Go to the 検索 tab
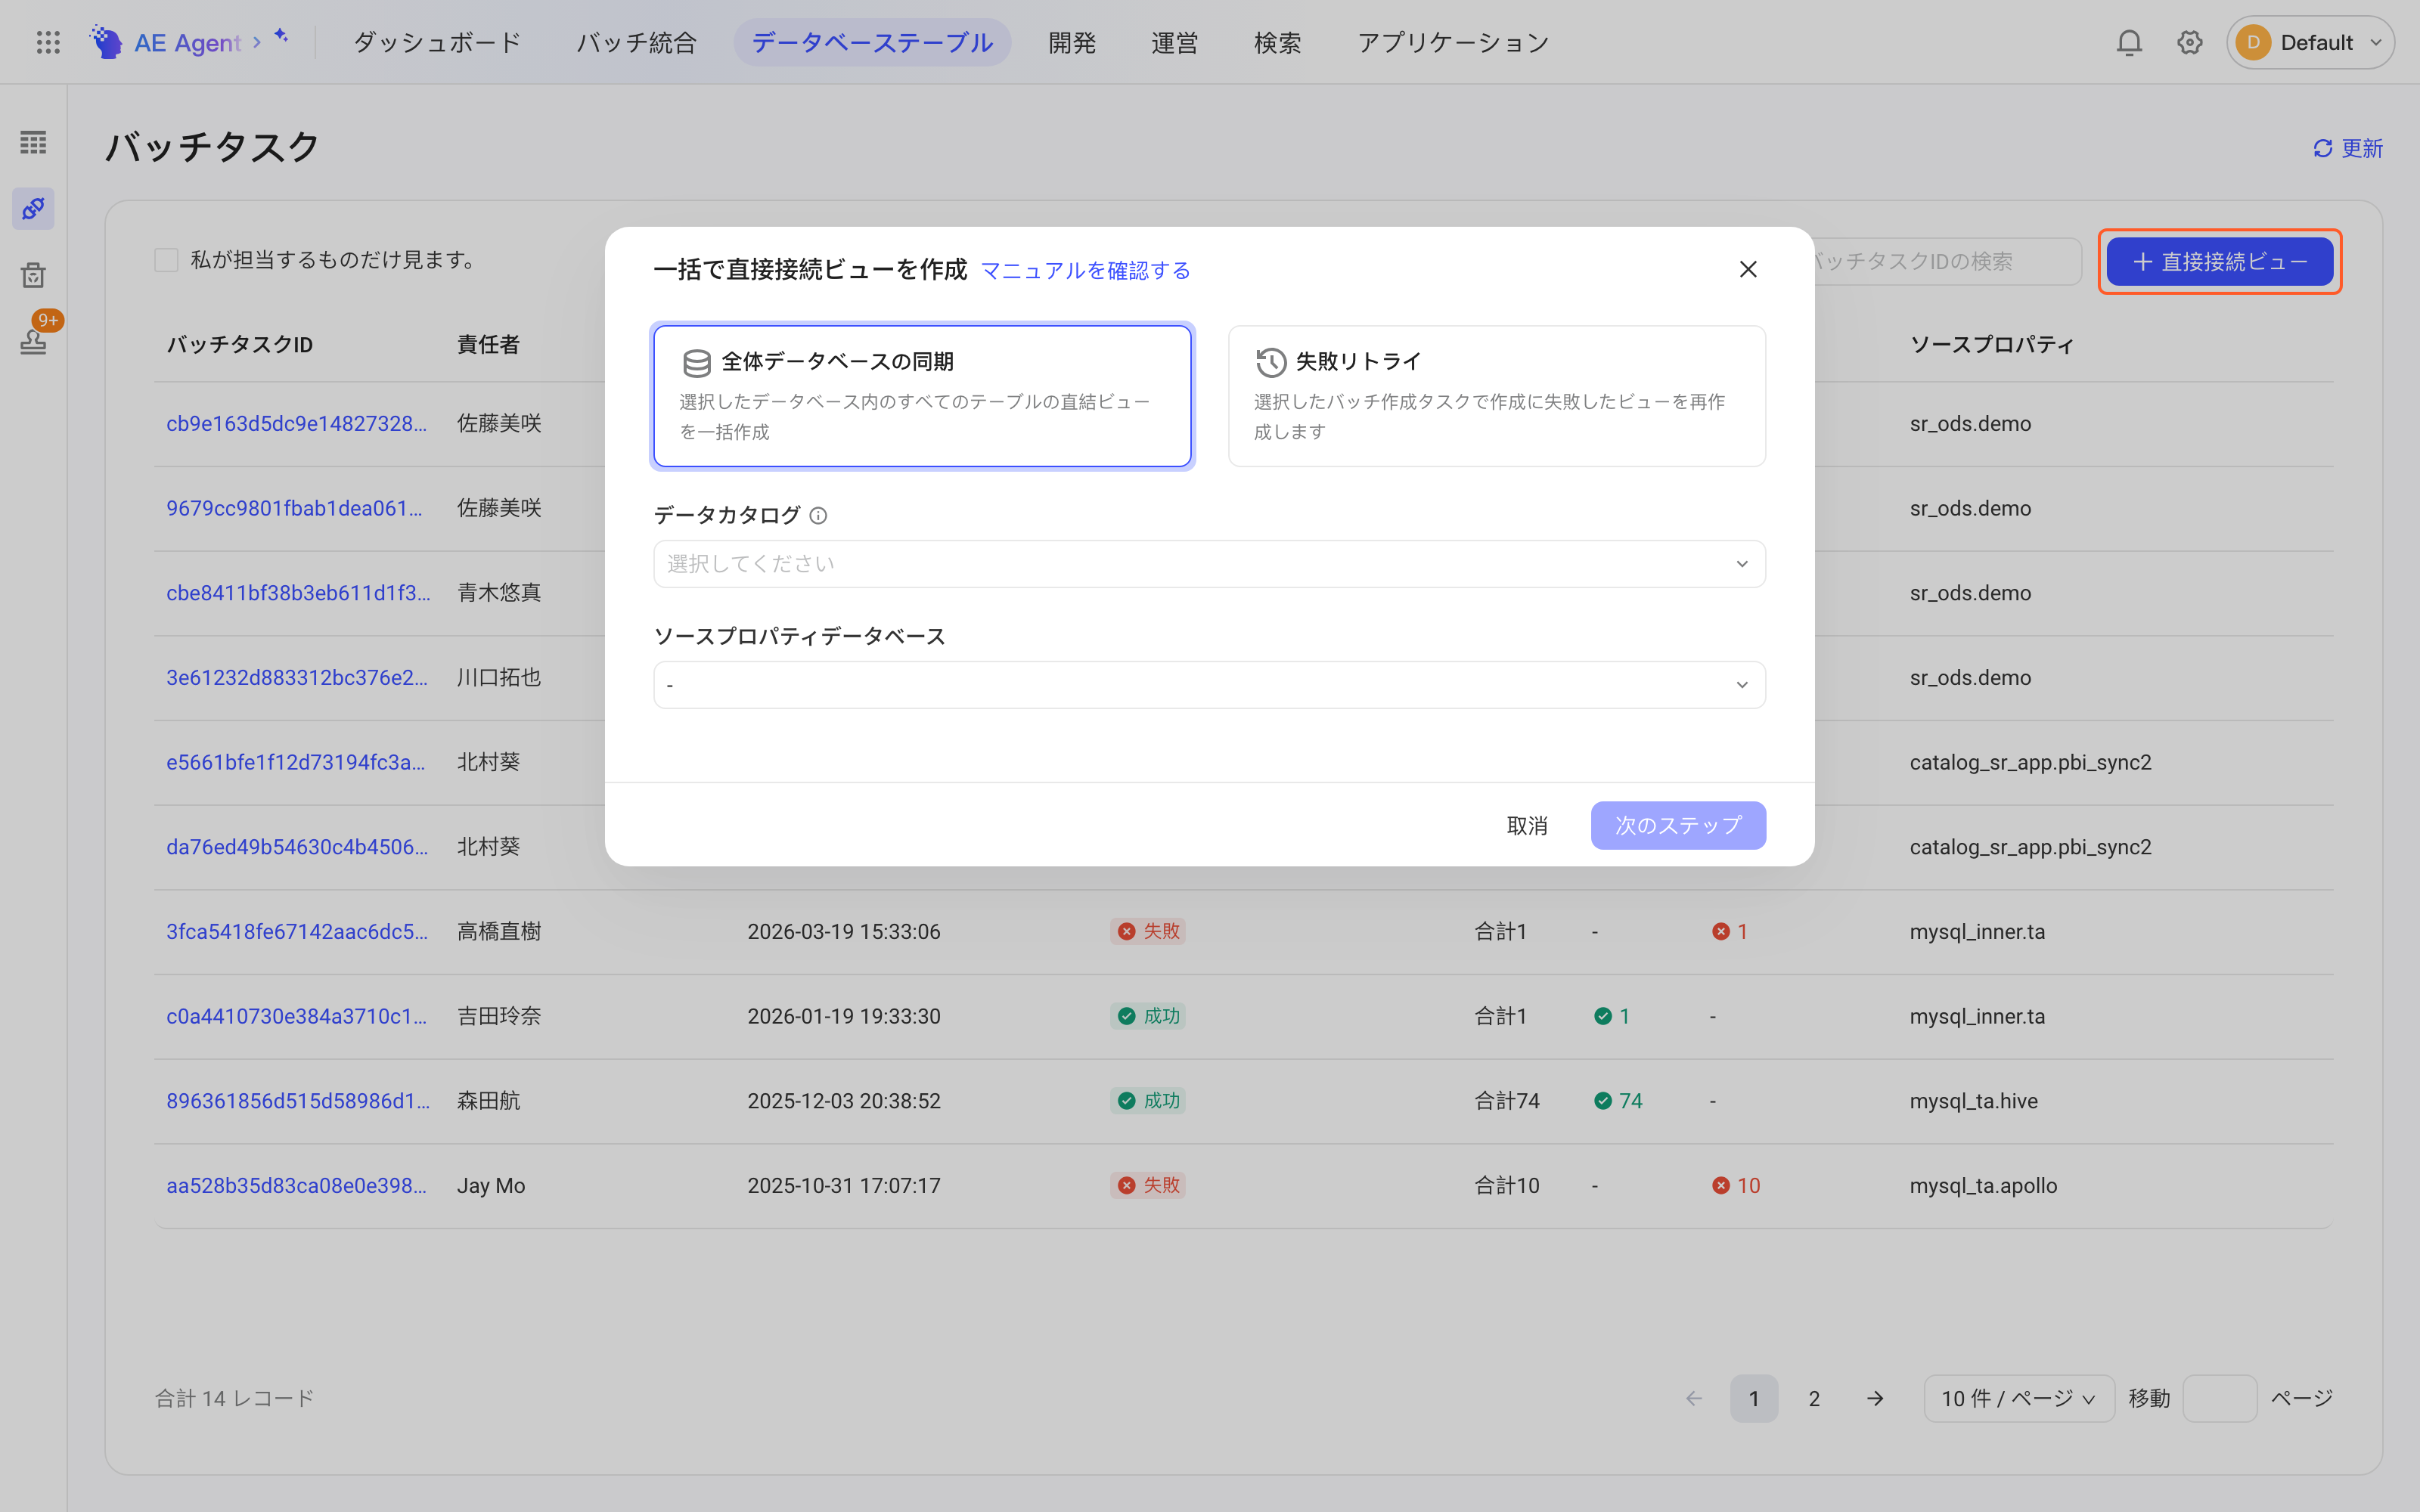The height and width of the screenshot is (1512, 2420). point(1277,42)
